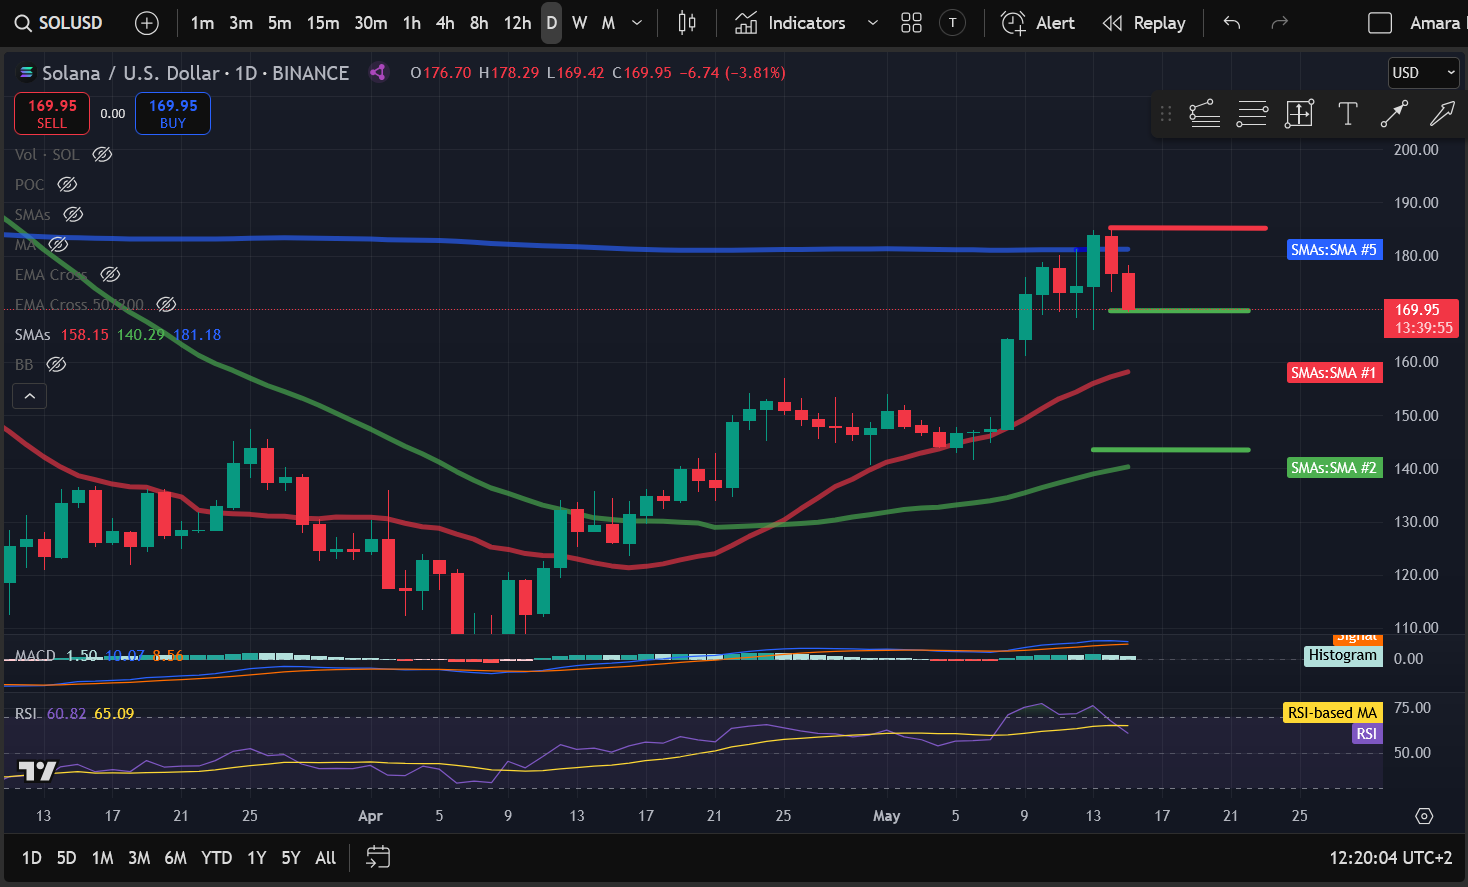Select the weekly W interval

coord(580,23)
